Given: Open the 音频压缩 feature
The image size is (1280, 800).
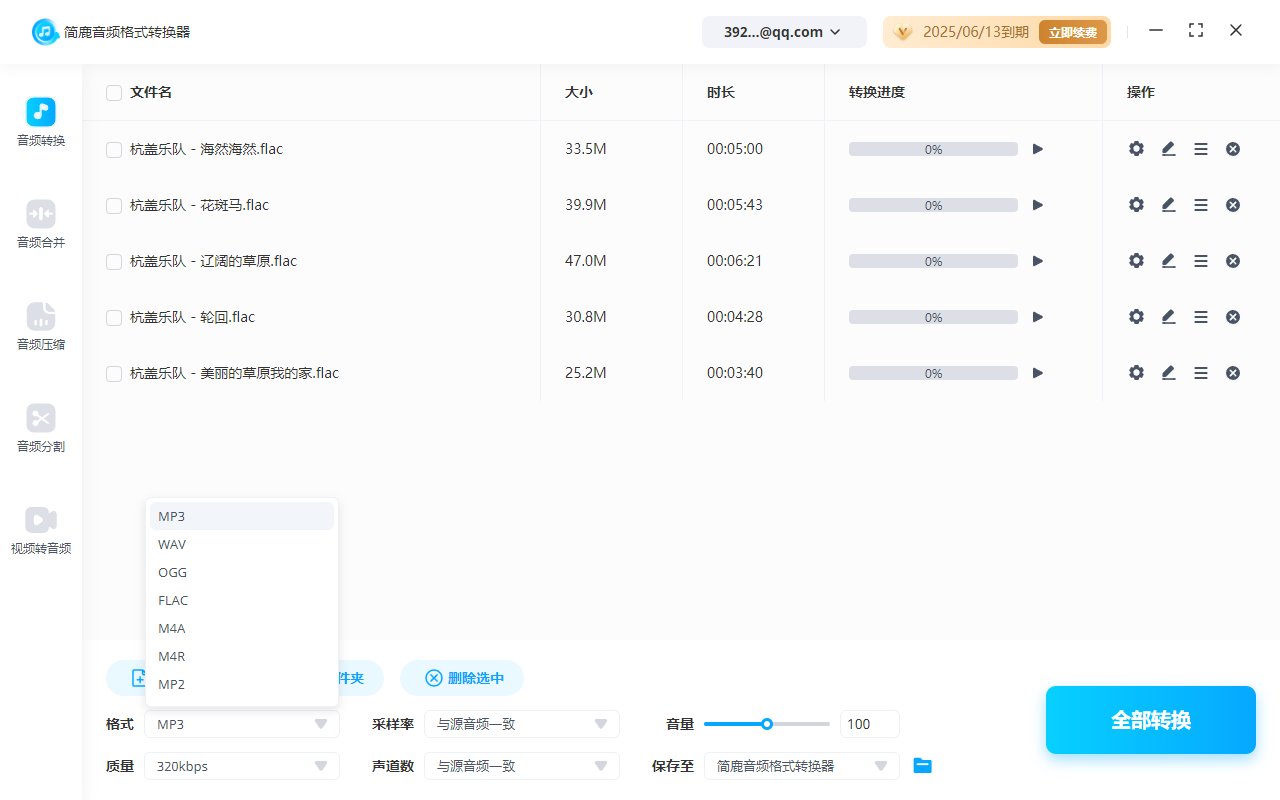Looking at the screenshot, I should pos(40,327).
